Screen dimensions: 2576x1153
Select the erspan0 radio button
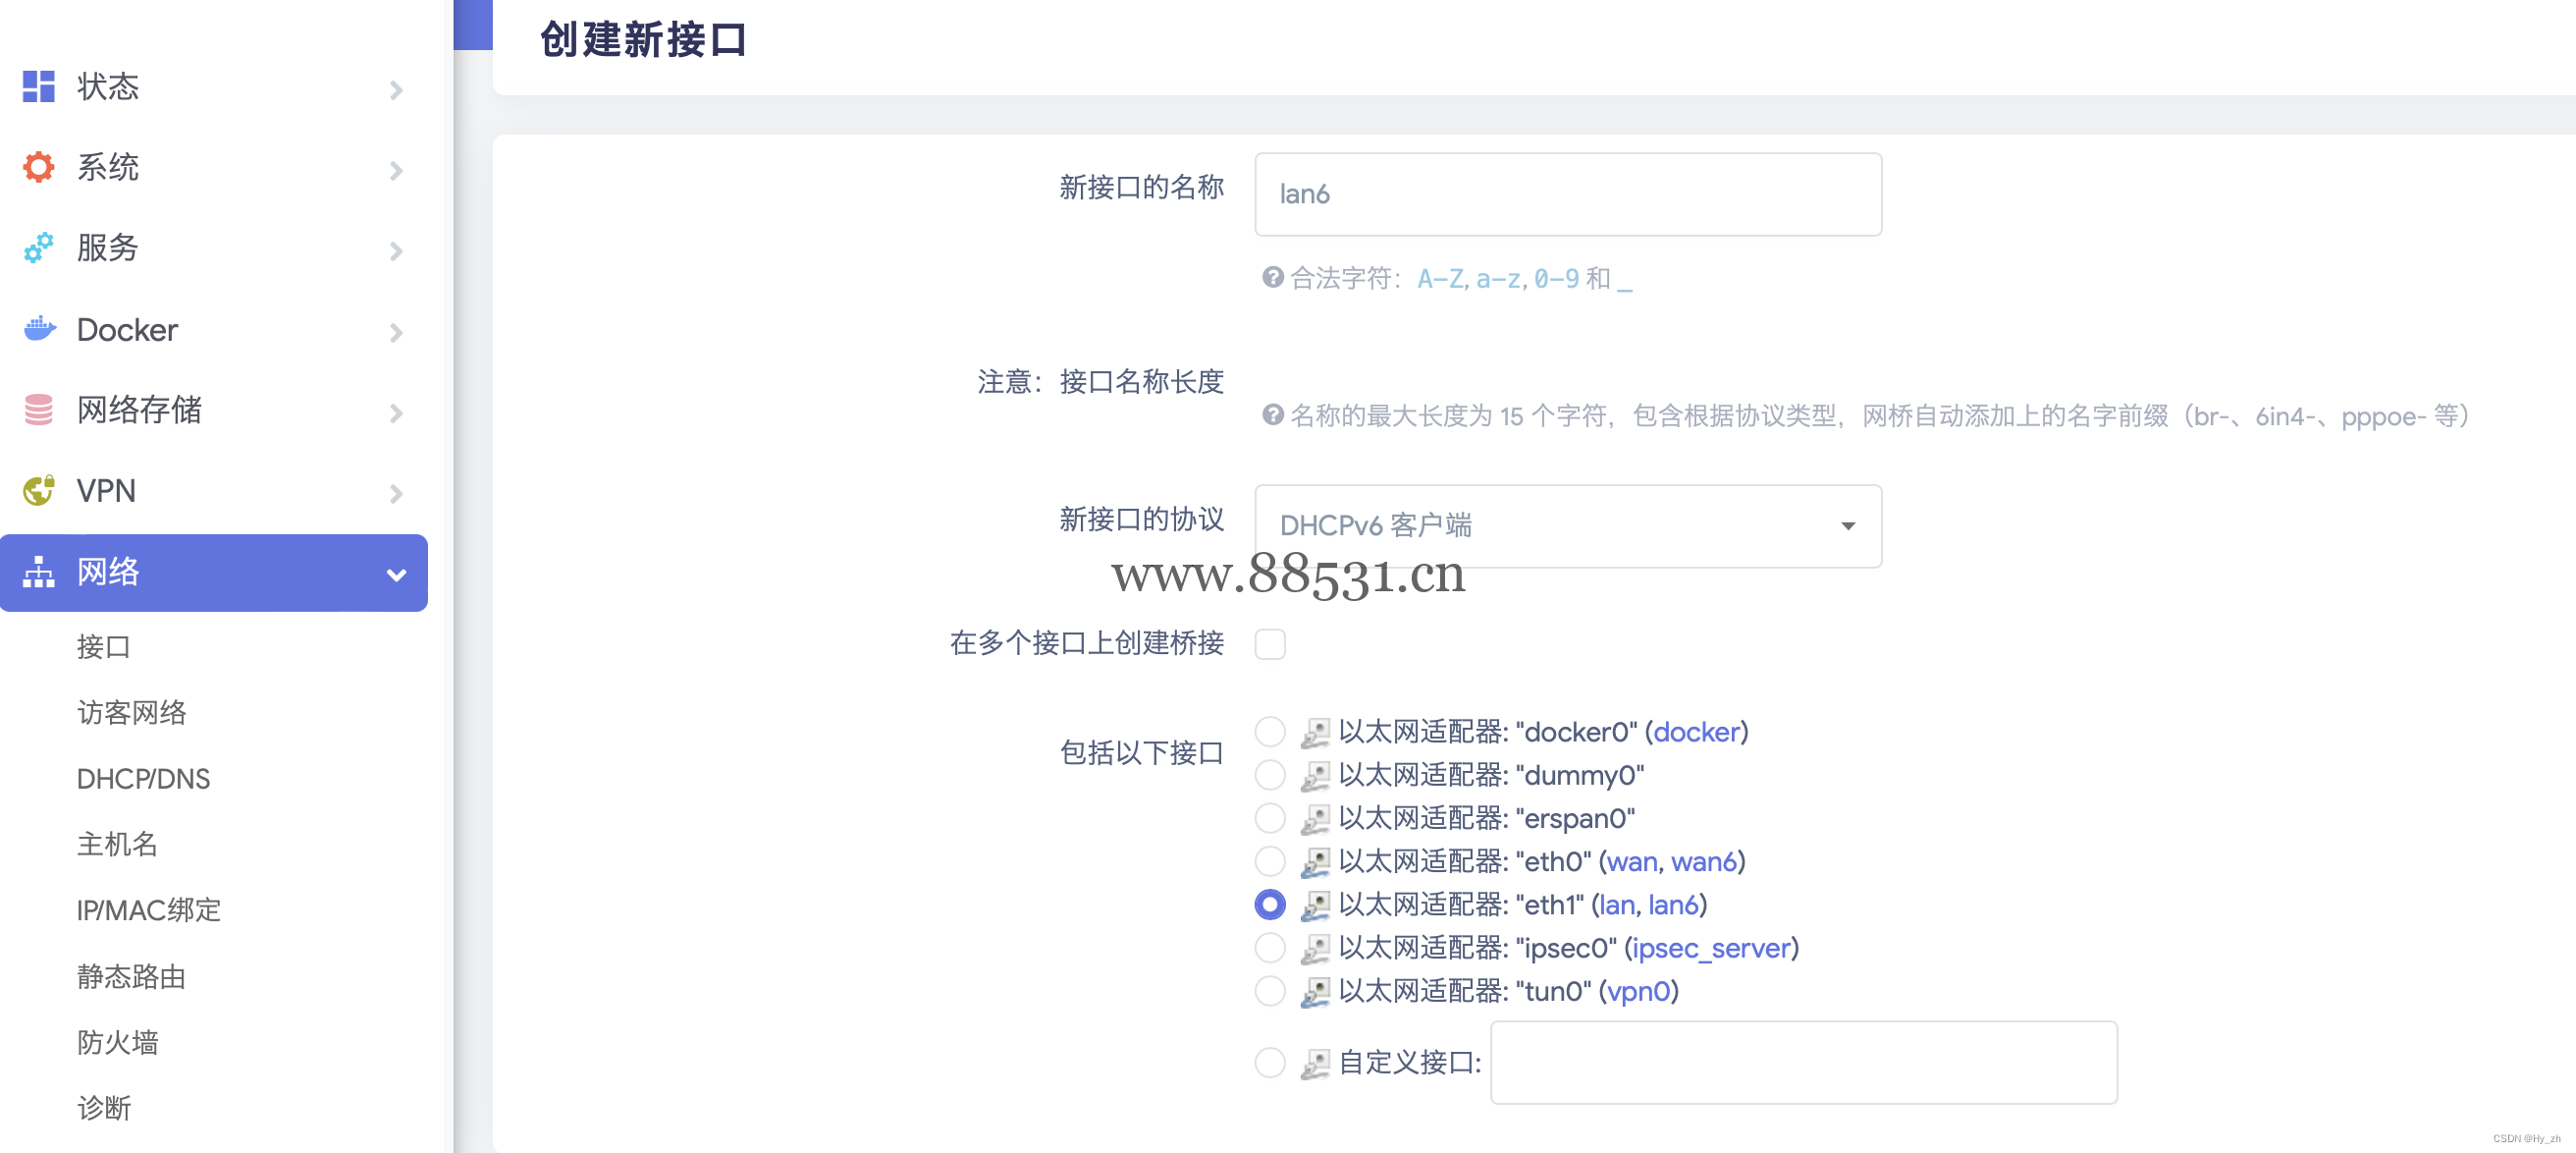pos(1270,818)
